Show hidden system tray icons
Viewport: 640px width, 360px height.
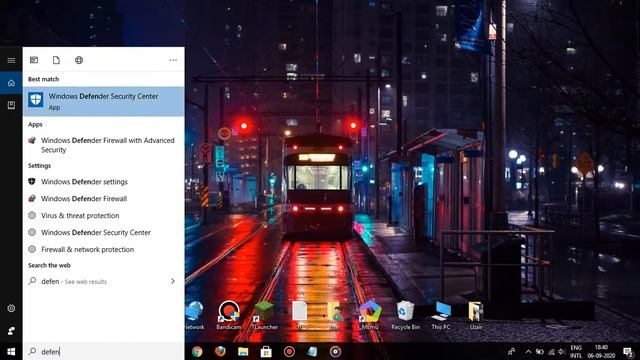528,351
